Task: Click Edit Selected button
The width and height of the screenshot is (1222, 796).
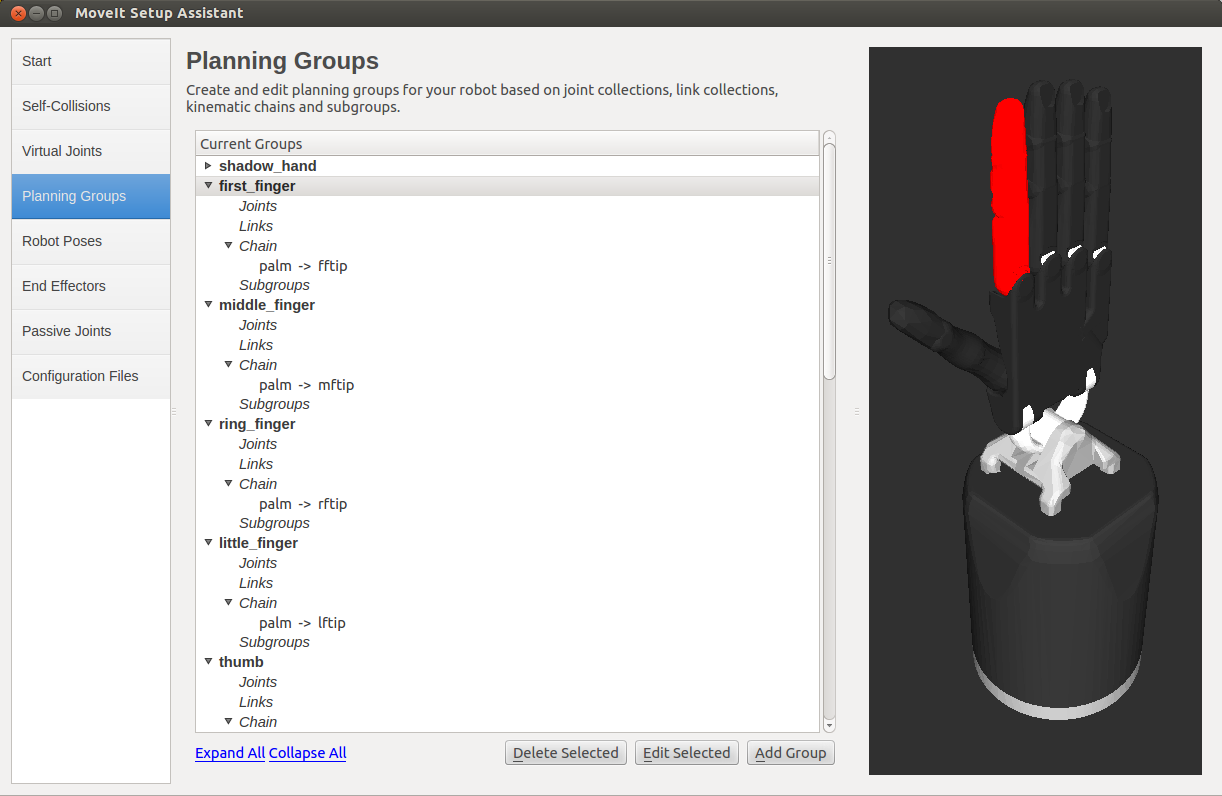Action: coord(687,753)
